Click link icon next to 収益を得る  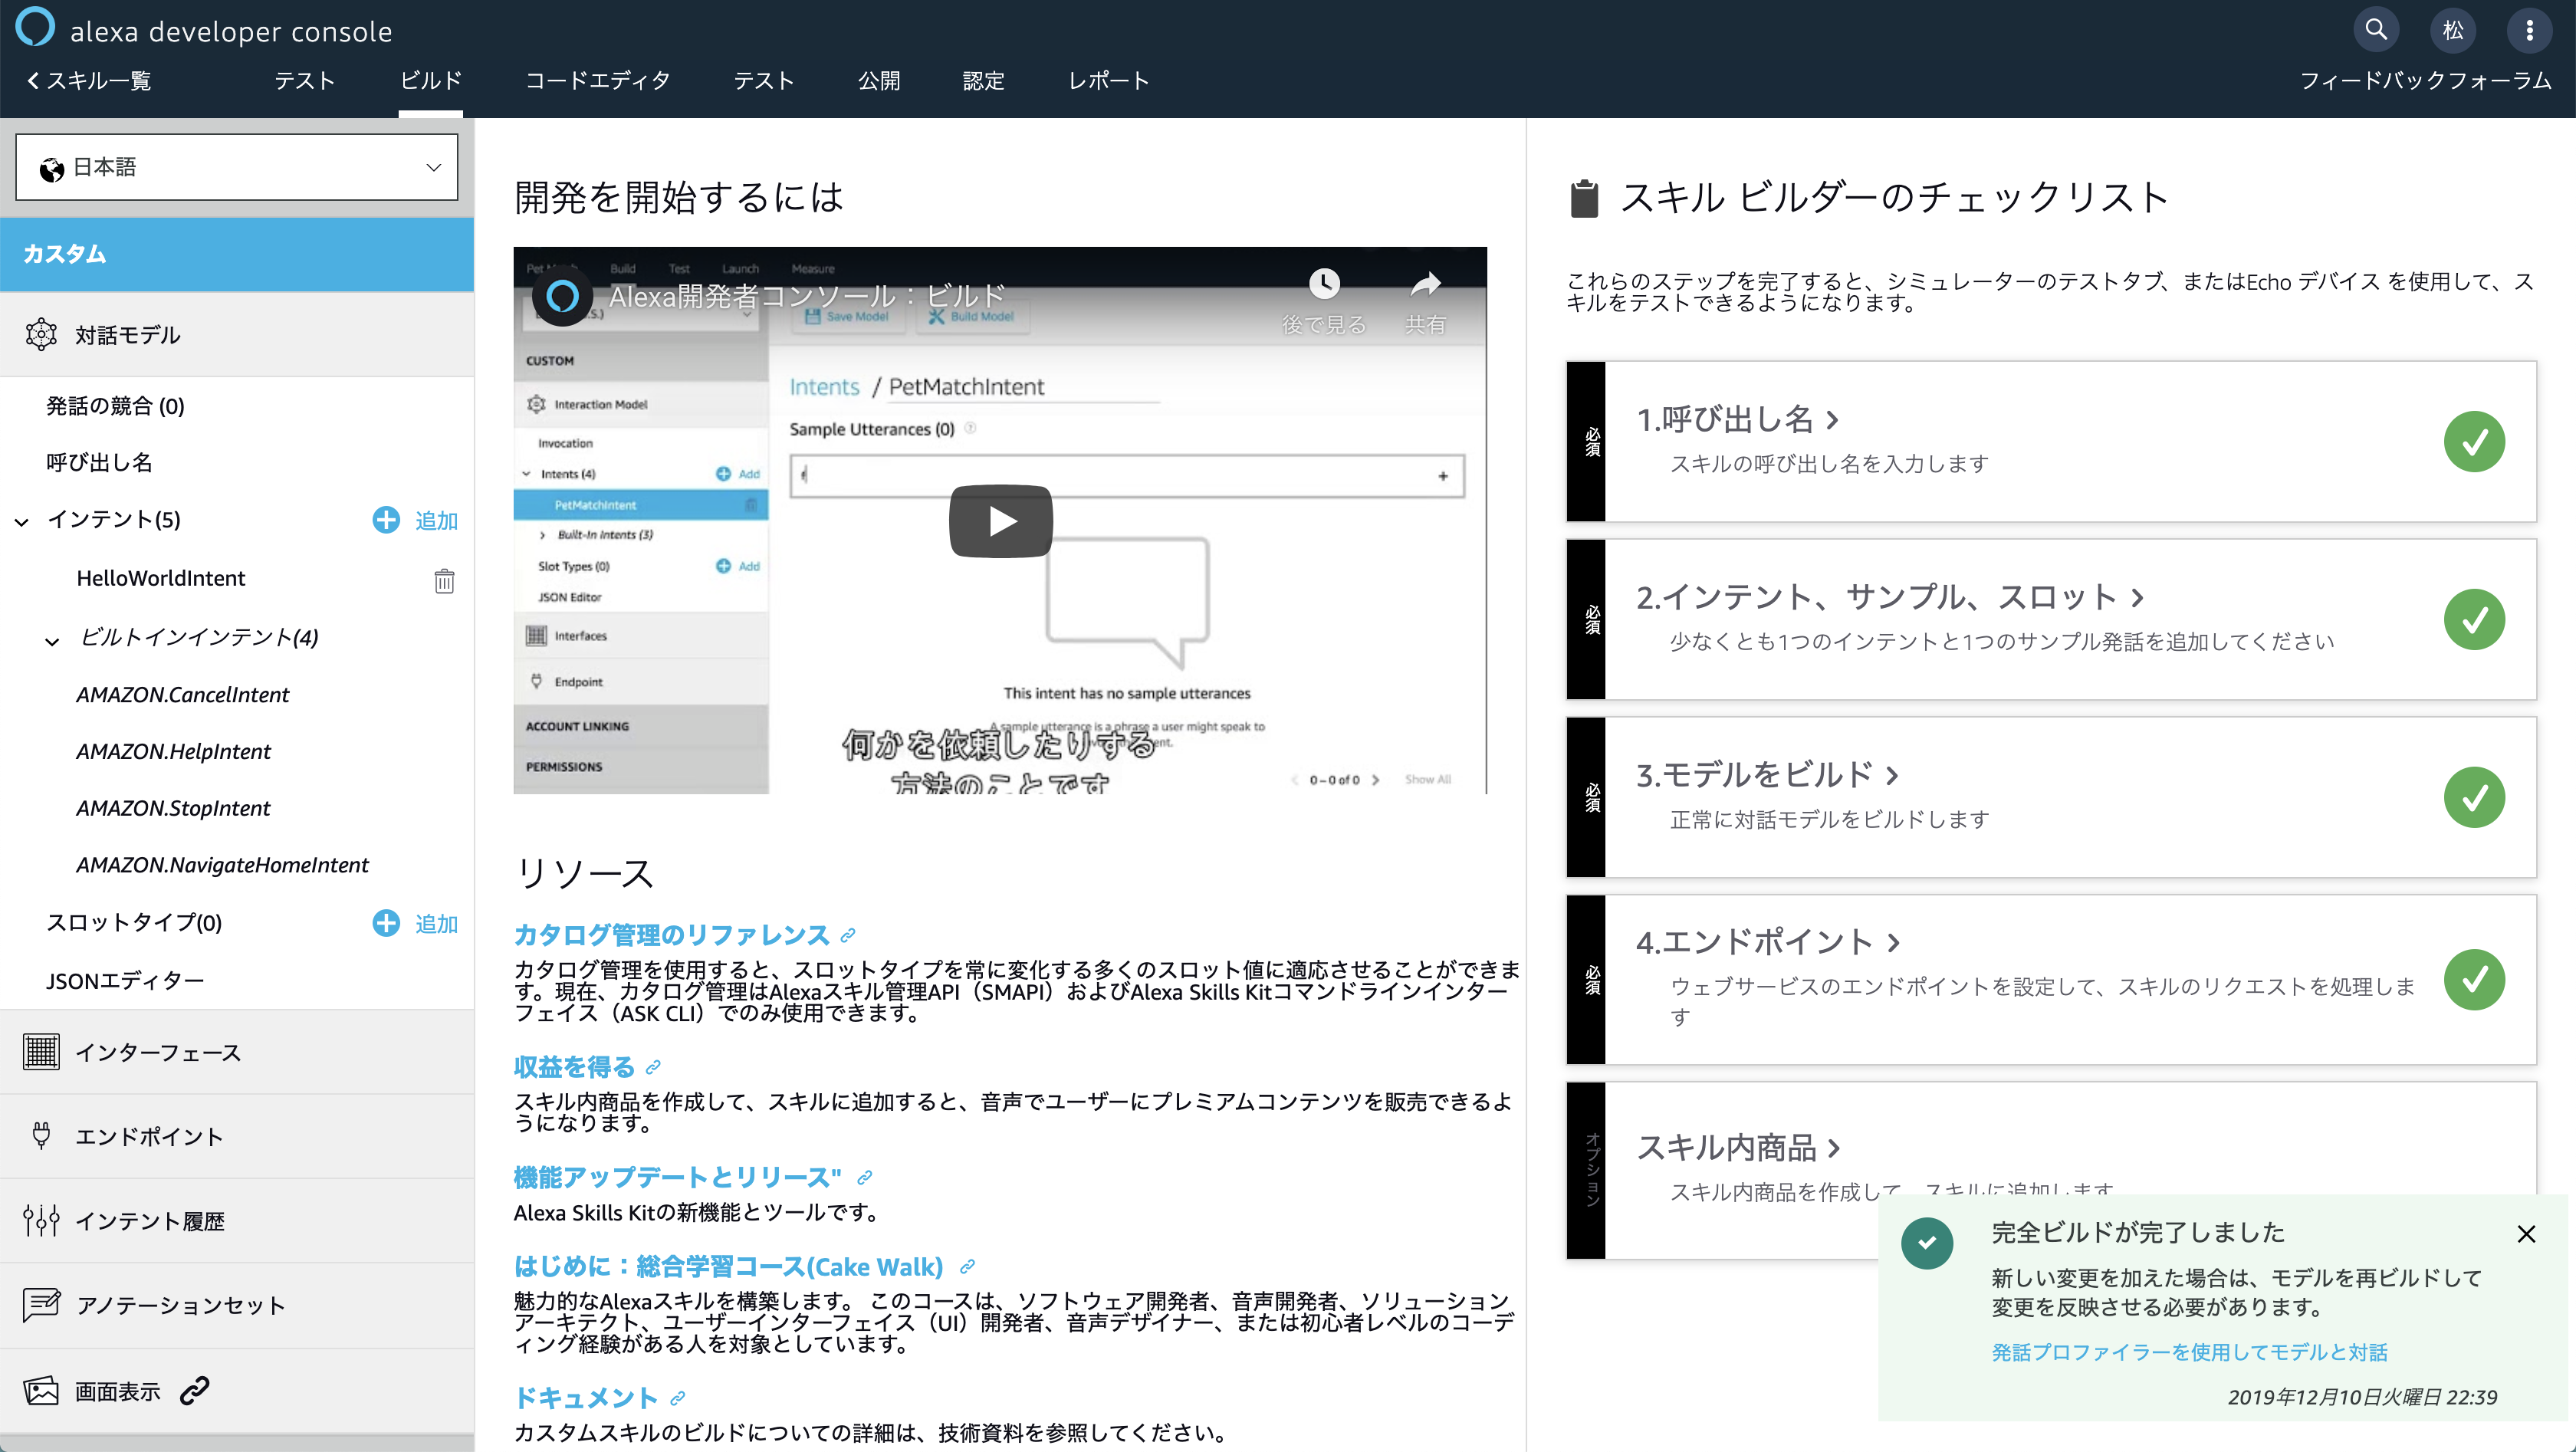653,1067
